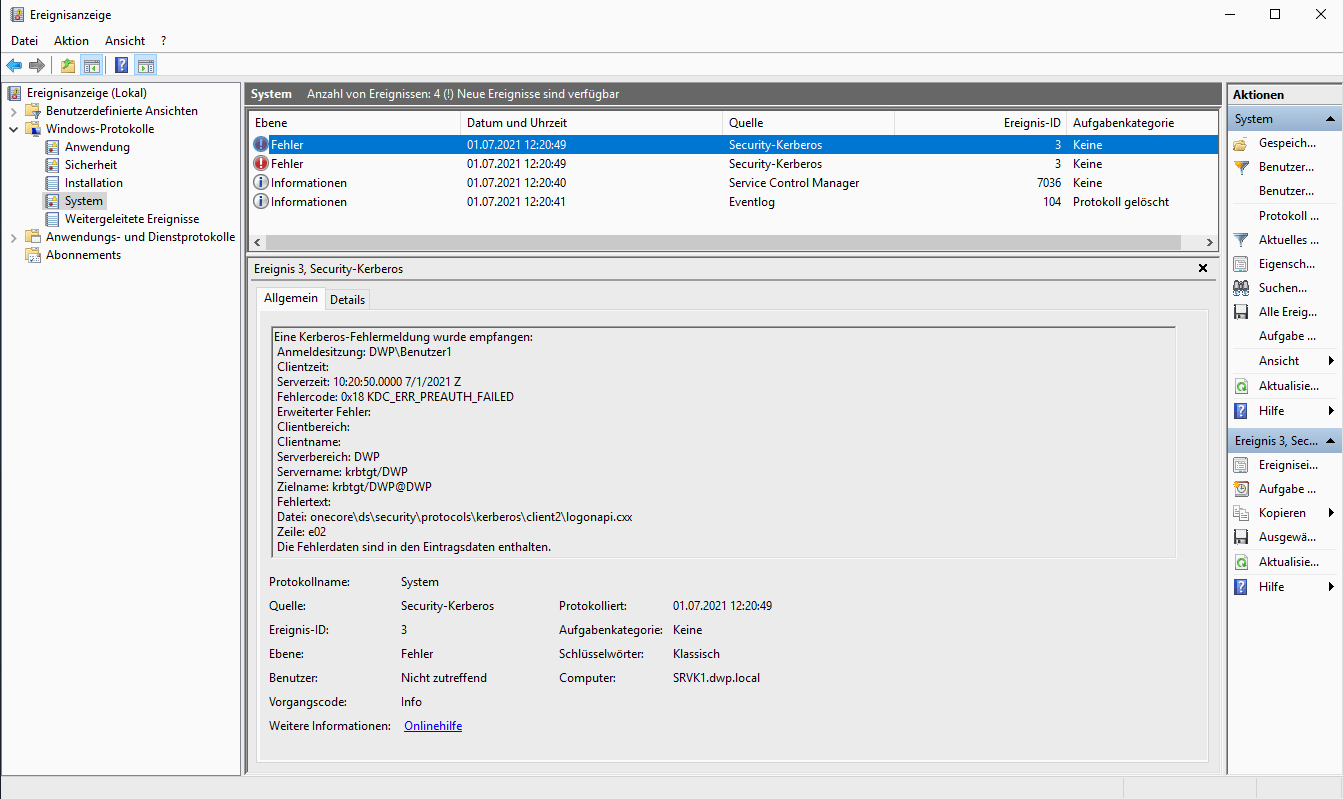This screenshot has height=799, width=1343.
Task: Click Ereignisei... event properties action
Action: tap(1287, 465)
